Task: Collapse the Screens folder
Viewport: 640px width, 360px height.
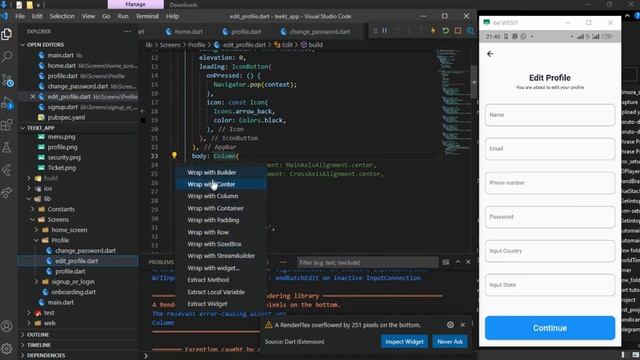Action: click(33, 220)
